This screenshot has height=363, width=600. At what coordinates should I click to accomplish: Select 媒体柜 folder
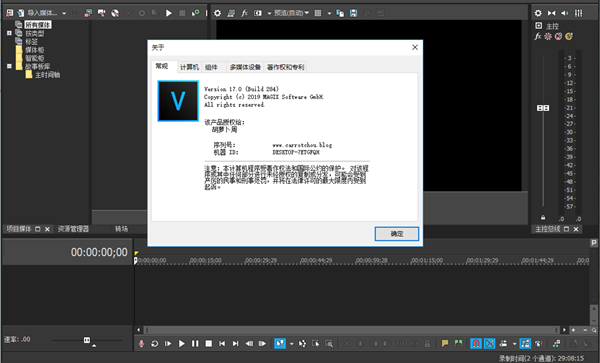tap(34, 50)
